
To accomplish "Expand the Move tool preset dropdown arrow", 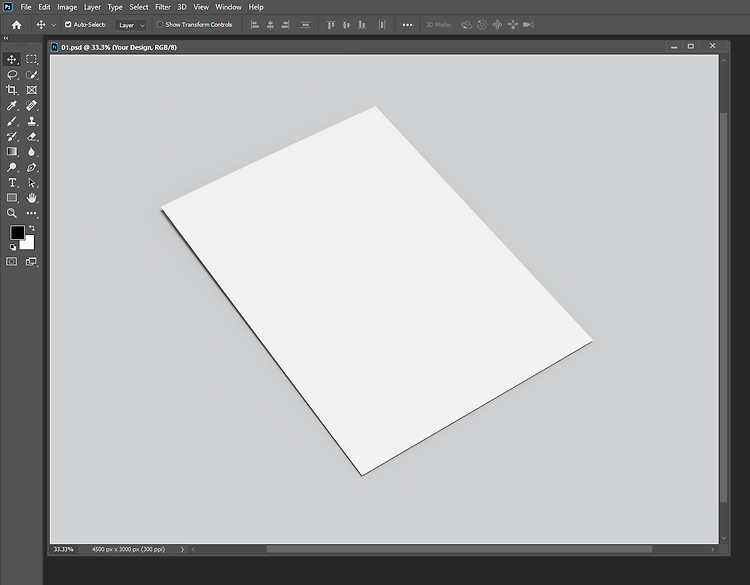I will click(x=54, y=25).
